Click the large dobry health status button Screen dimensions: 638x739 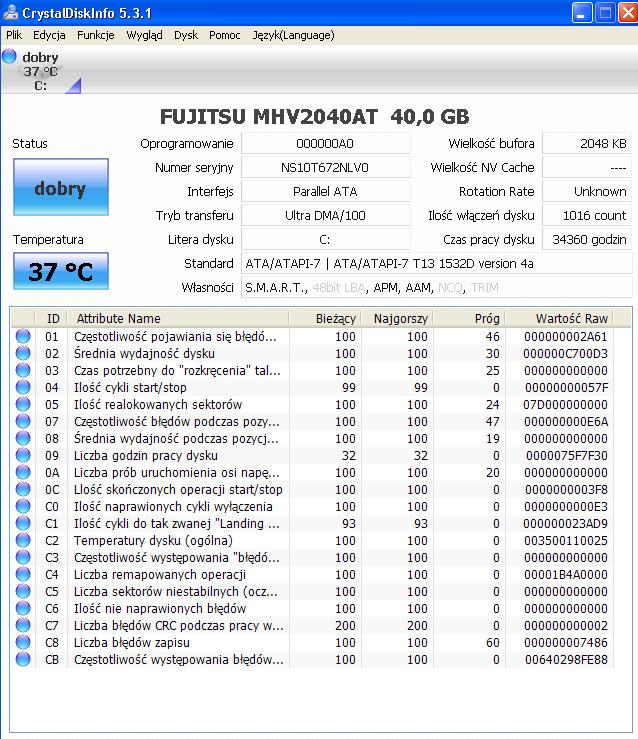pos(61,187)
